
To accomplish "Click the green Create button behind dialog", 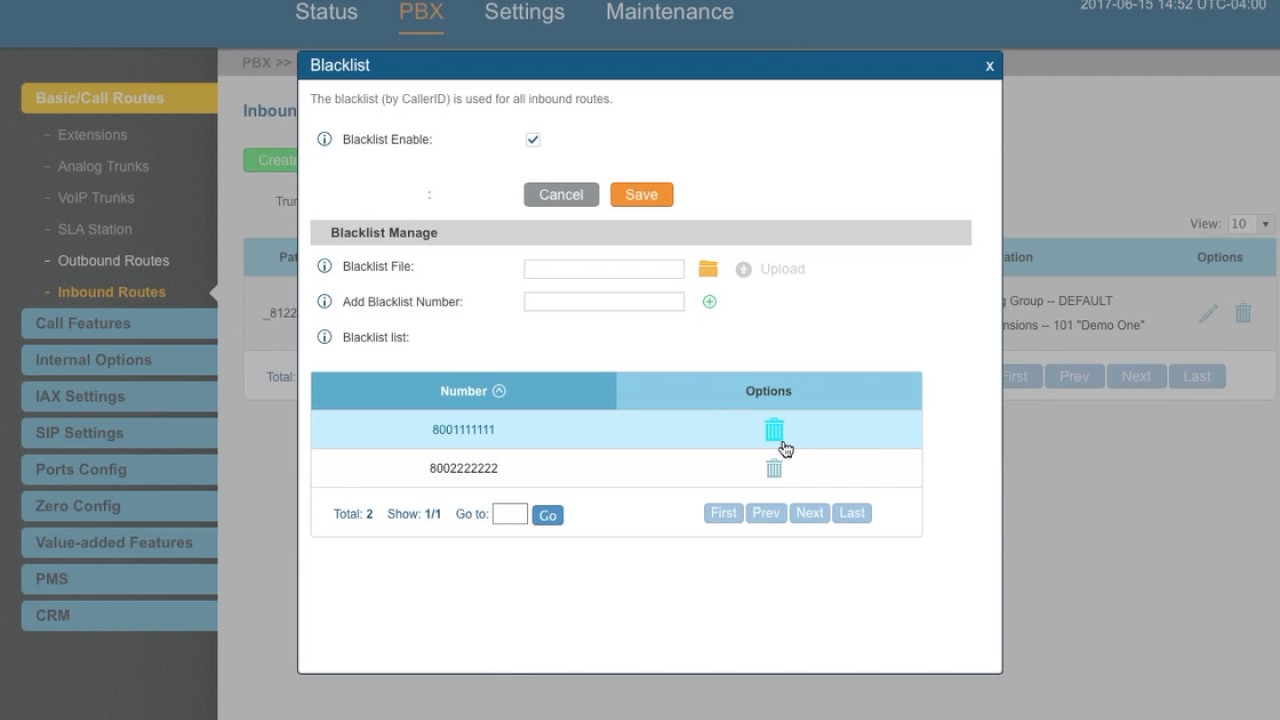I will pos(271,160).
